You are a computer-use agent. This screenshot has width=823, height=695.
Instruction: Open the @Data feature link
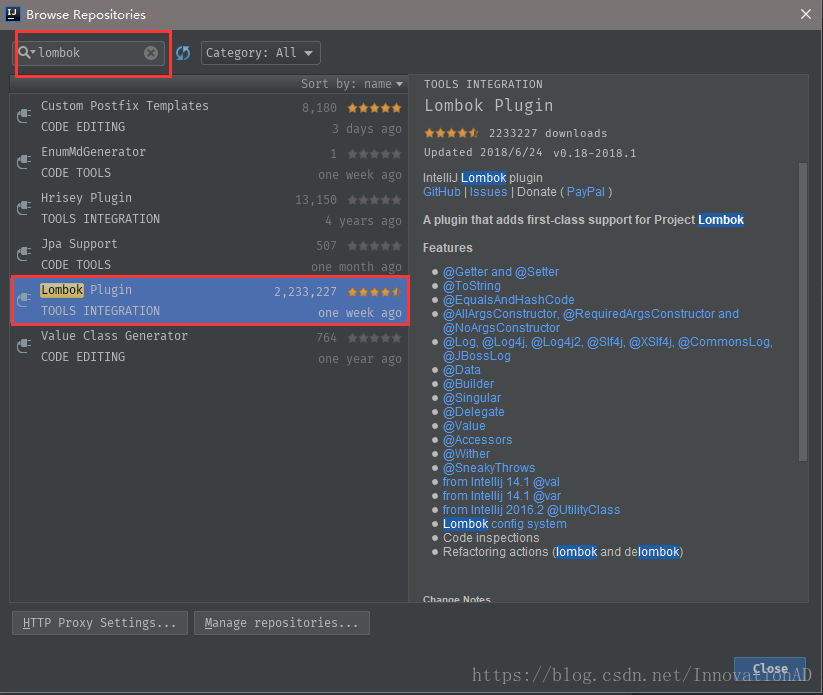tap(461, 370)
